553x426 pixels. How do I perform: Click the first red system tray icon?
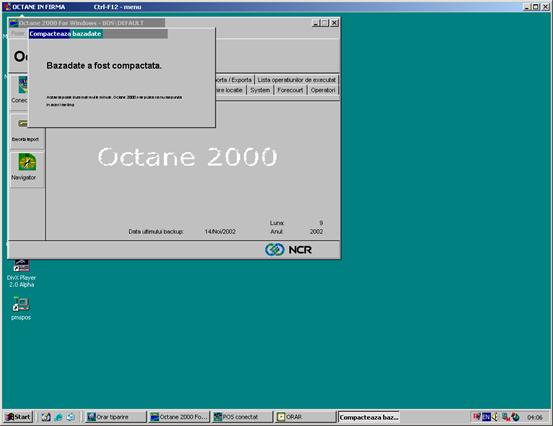pos(477,417)
